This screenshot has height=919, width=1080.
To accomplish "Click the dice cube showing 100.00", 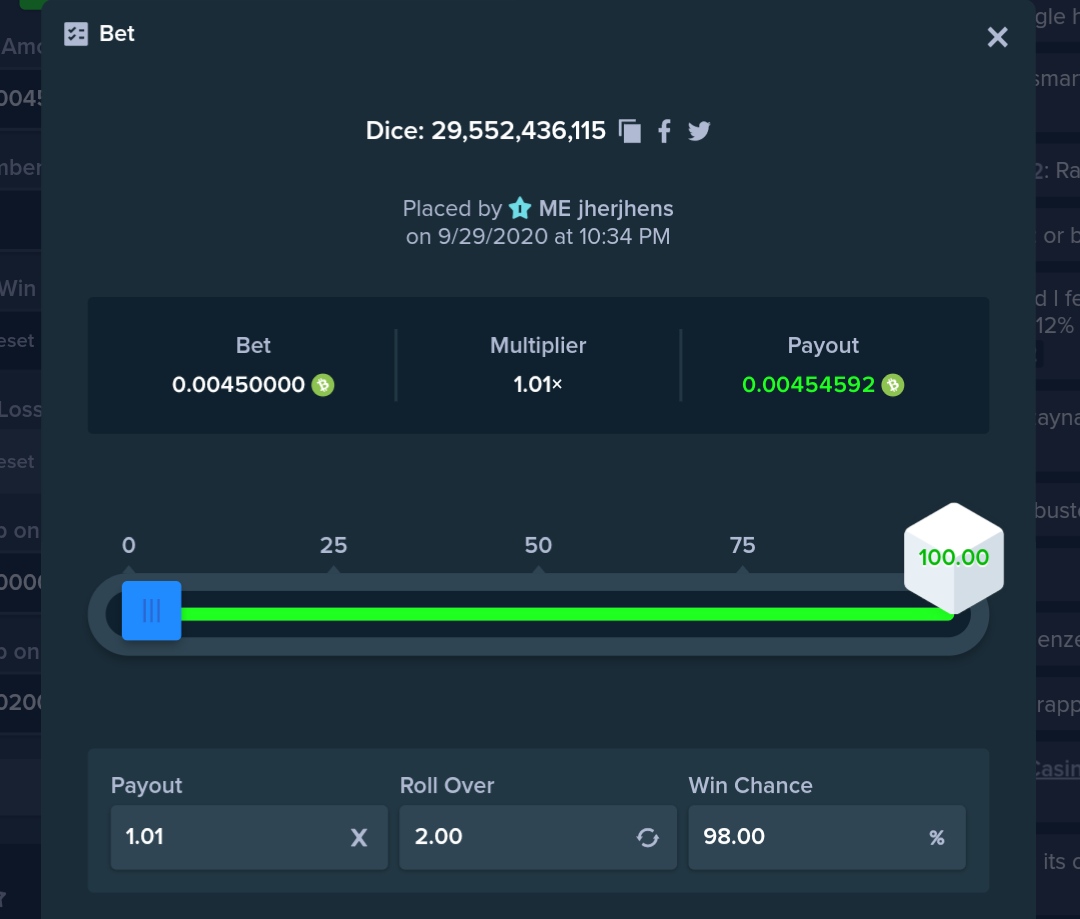I will point(953,557).
